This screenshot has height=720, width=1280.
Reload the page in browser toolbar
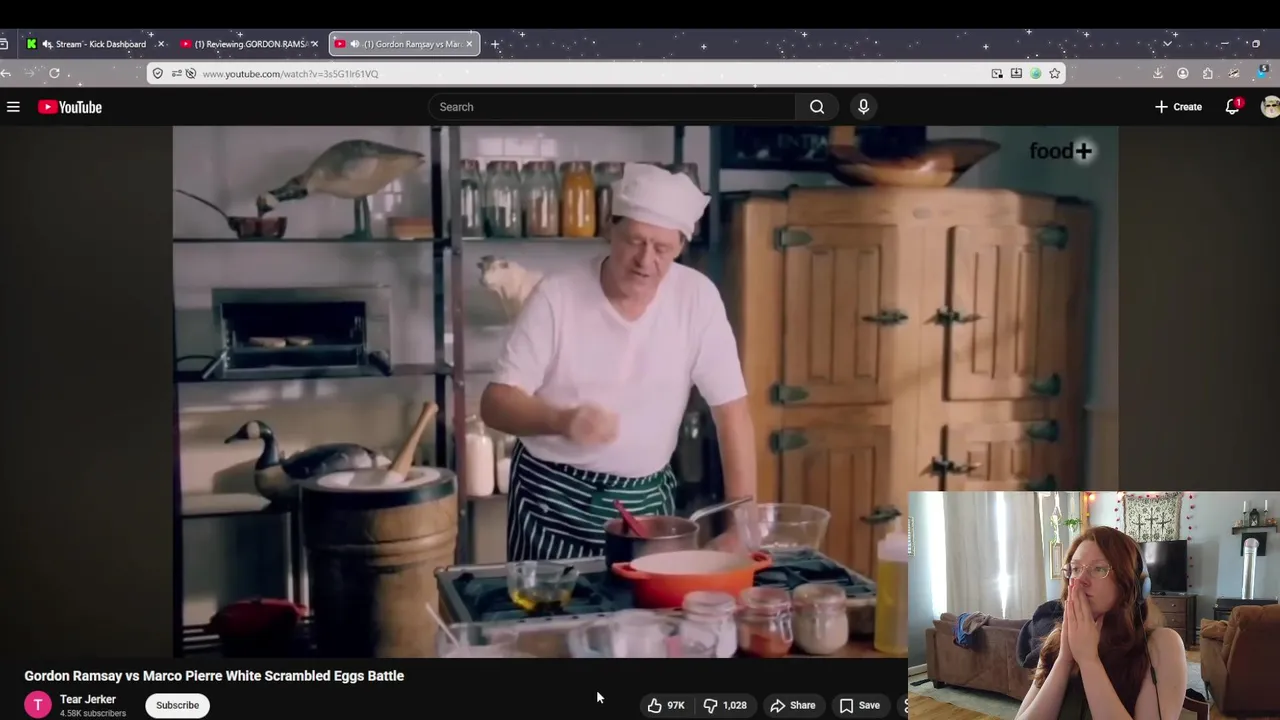tap(54, 73)
